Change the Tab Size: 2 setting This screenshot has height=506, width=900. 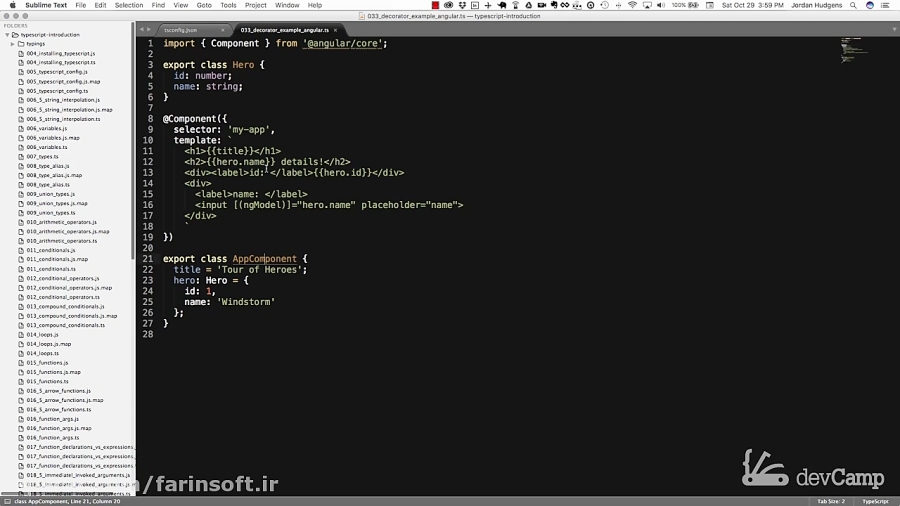(x=831, y=501)
